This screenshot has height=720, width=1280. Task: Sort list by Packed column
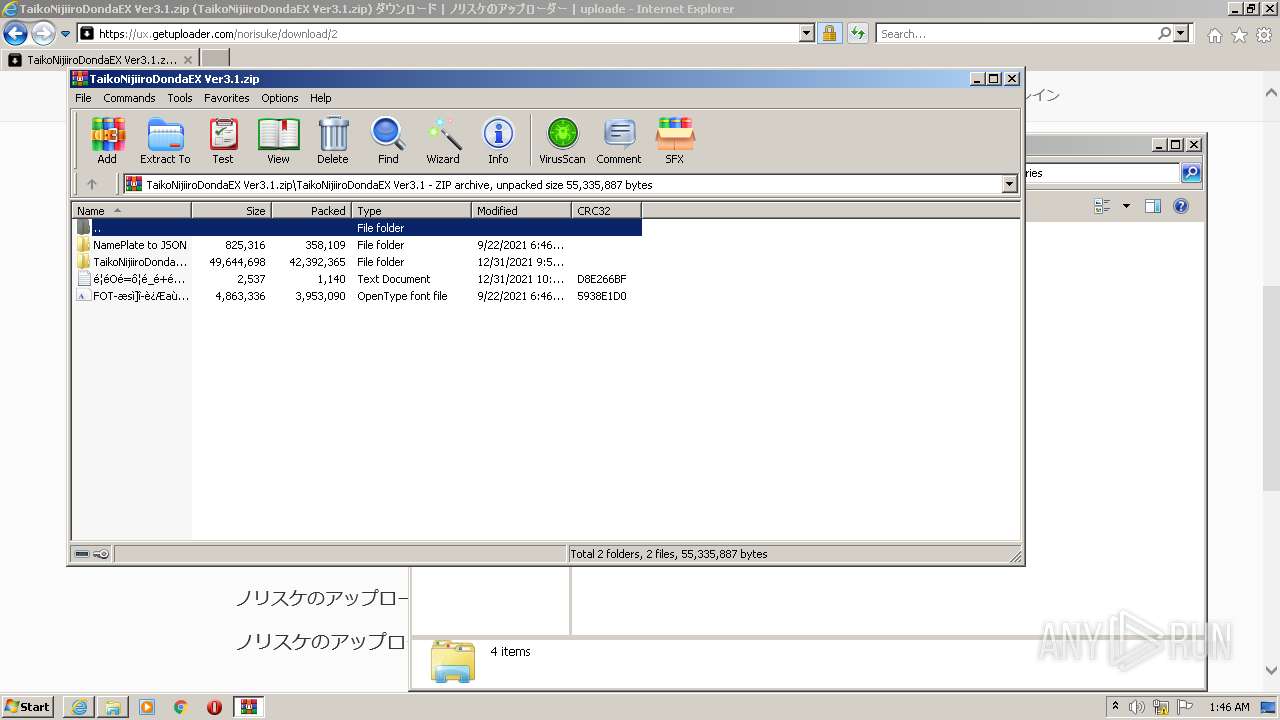point(311,211)
